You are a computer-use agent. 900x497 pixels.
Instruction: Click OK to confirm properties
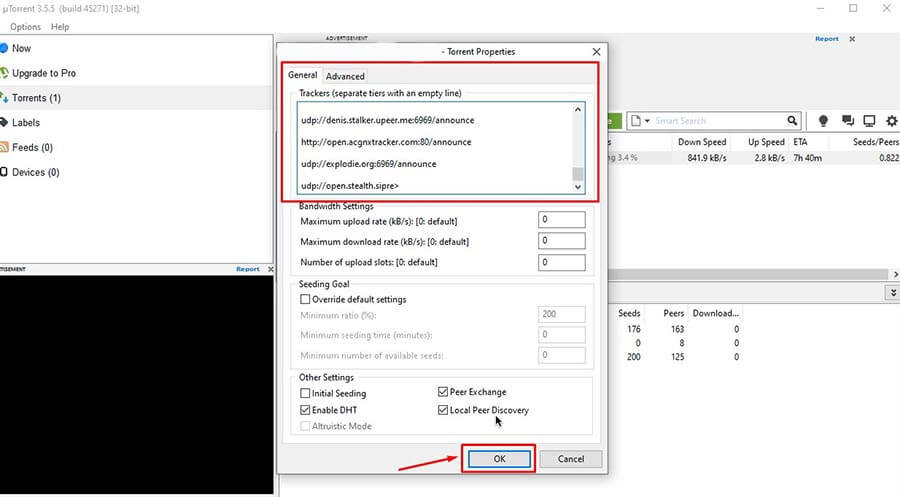499,459
